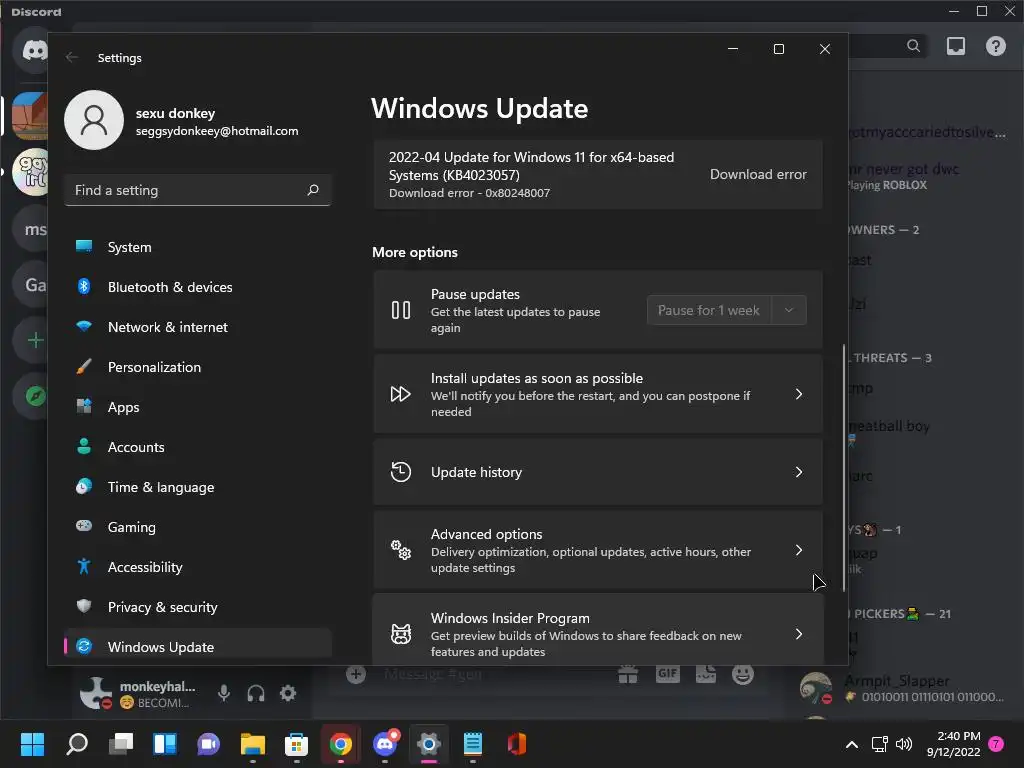This screenshot has width=1024, height=768.
Task: Open the Pause for 1 week dropdown arrow
Action: point(789,310)
